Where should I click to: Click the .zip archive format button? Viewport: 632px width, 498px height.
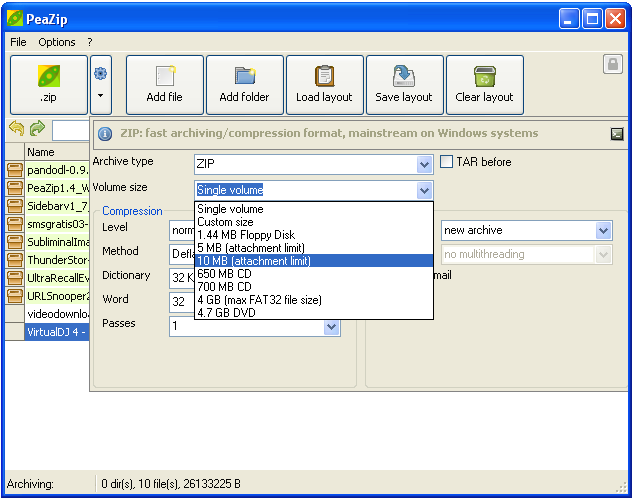click(x=49, y=85)
